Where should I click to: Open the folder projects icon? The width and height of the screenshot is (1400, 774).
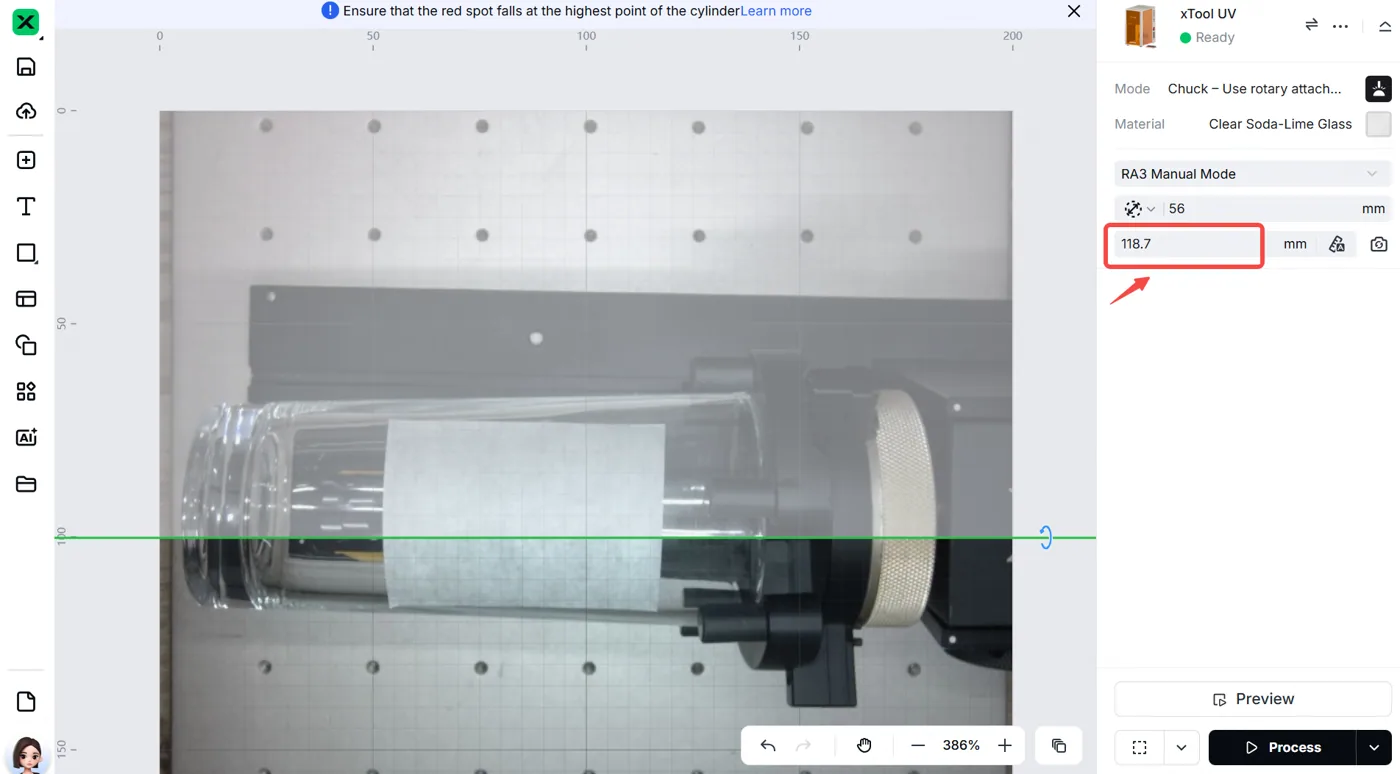[26, 484]
